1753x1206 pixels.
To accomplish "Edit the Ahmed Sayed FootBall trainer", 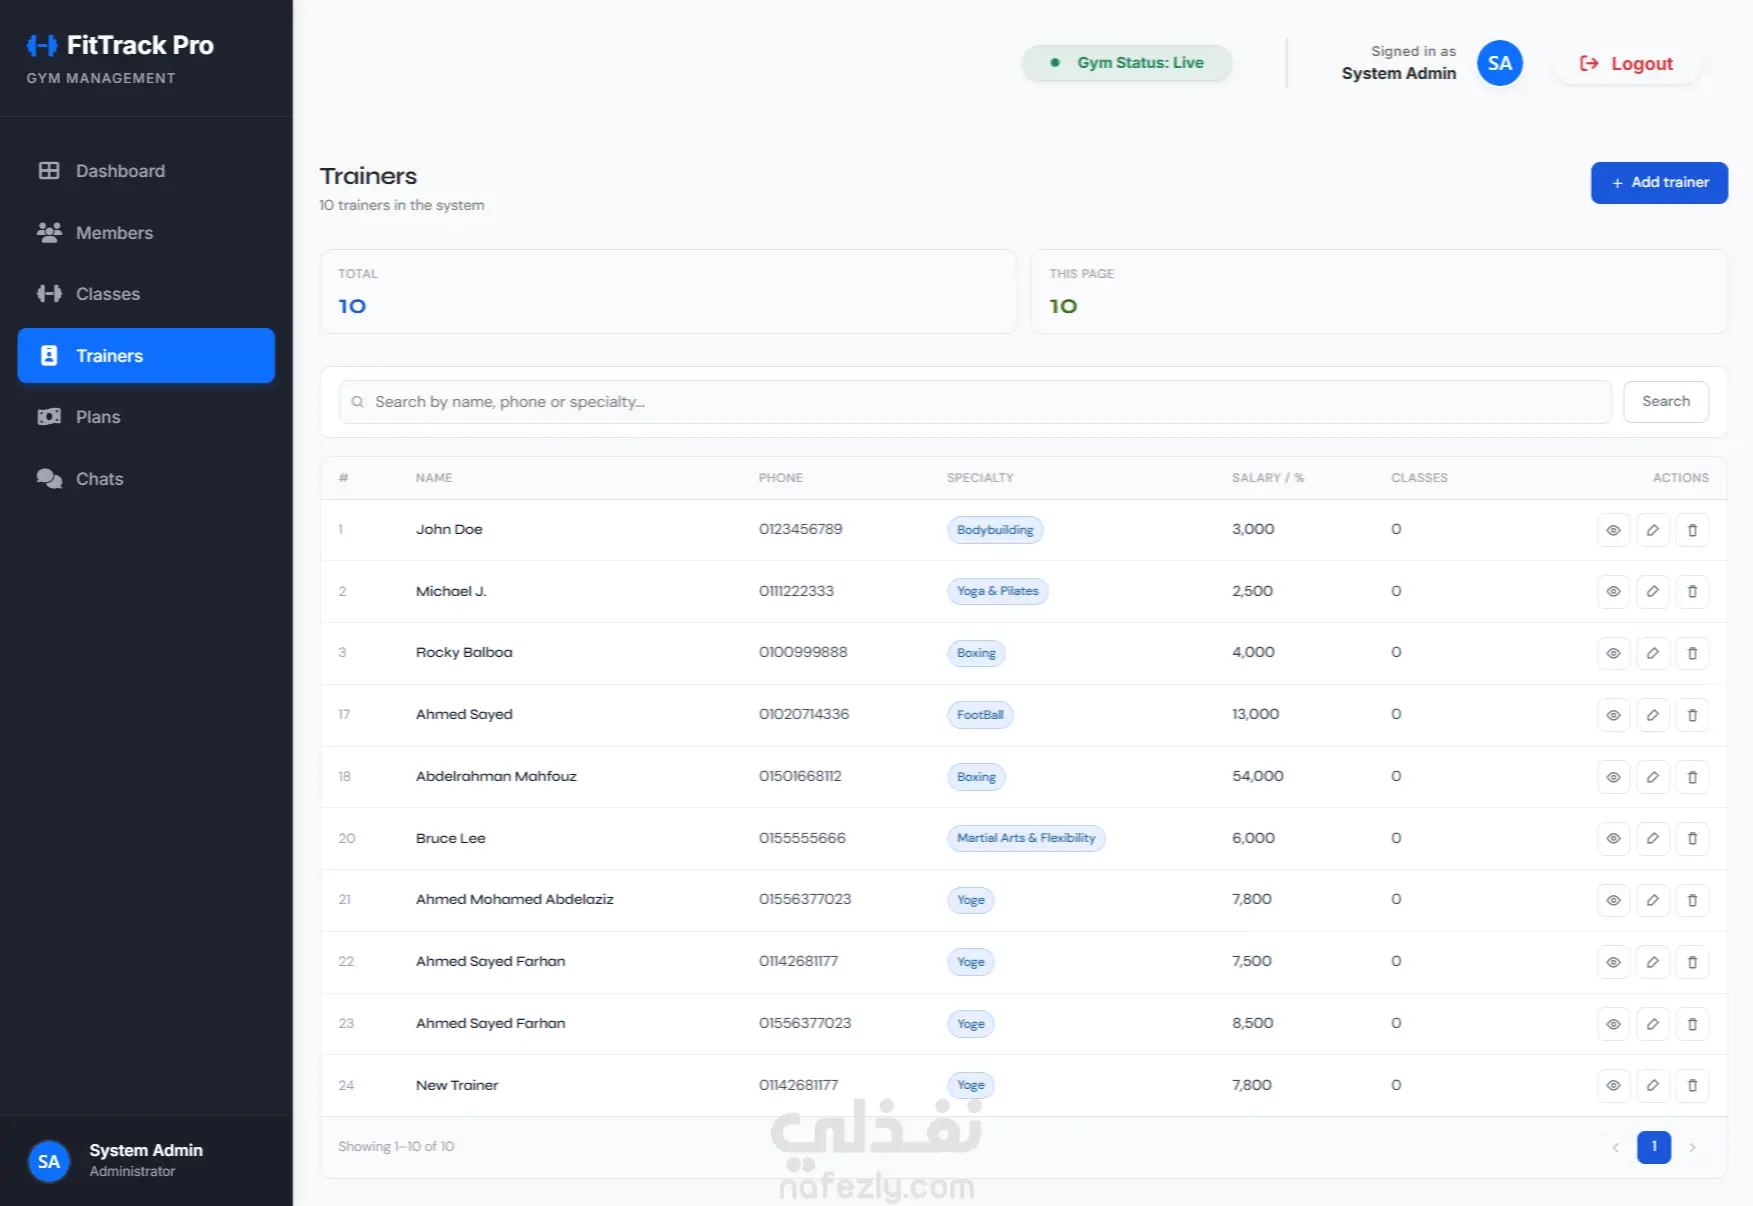I will click(x=1653, y=715).
